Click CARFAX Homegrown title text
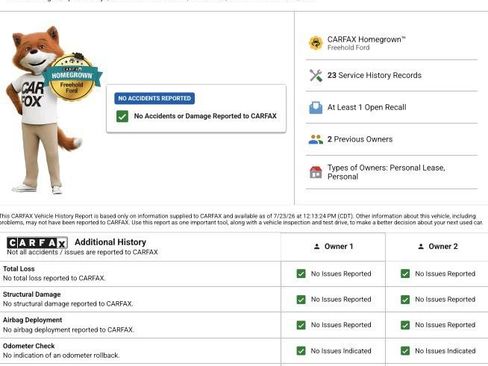The width and height of the screenshot is (488, 366). point(366,39)
